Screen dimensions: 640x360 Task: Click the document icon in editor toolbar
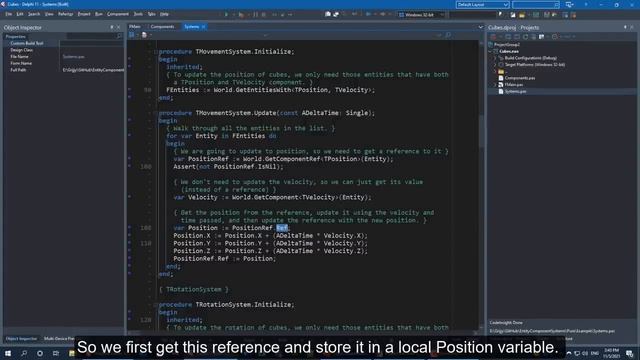tap(144, 35)
